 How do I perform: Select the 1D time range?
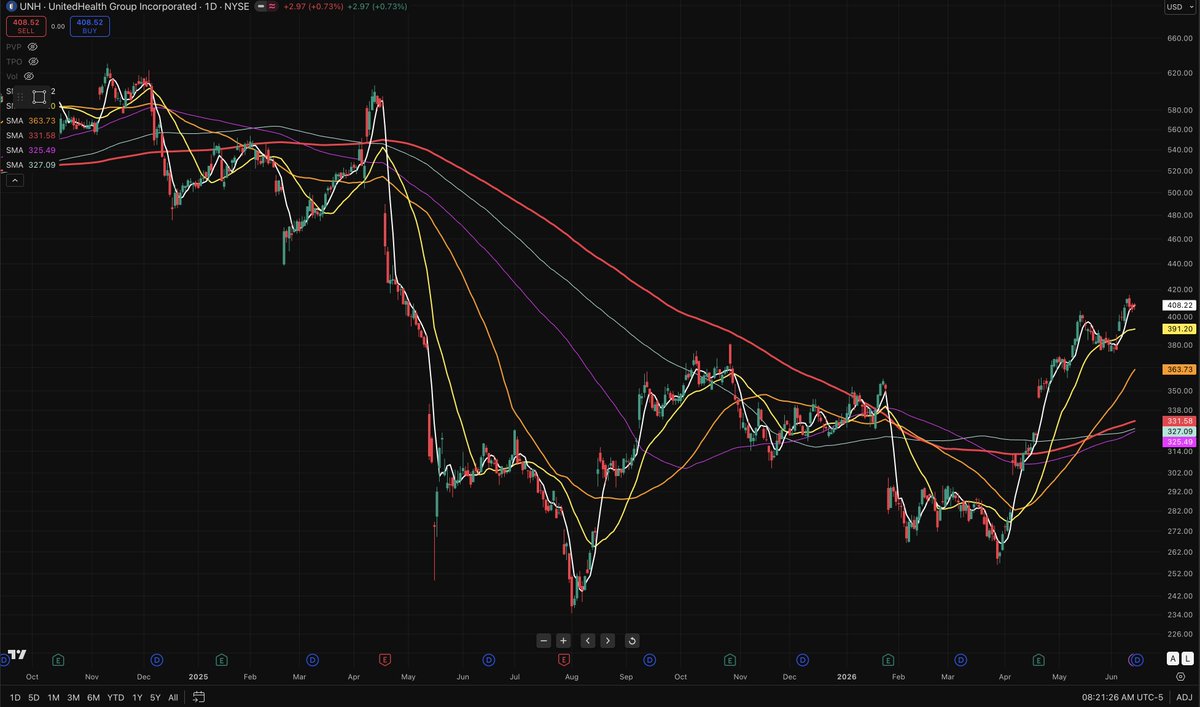pos(15,697)
